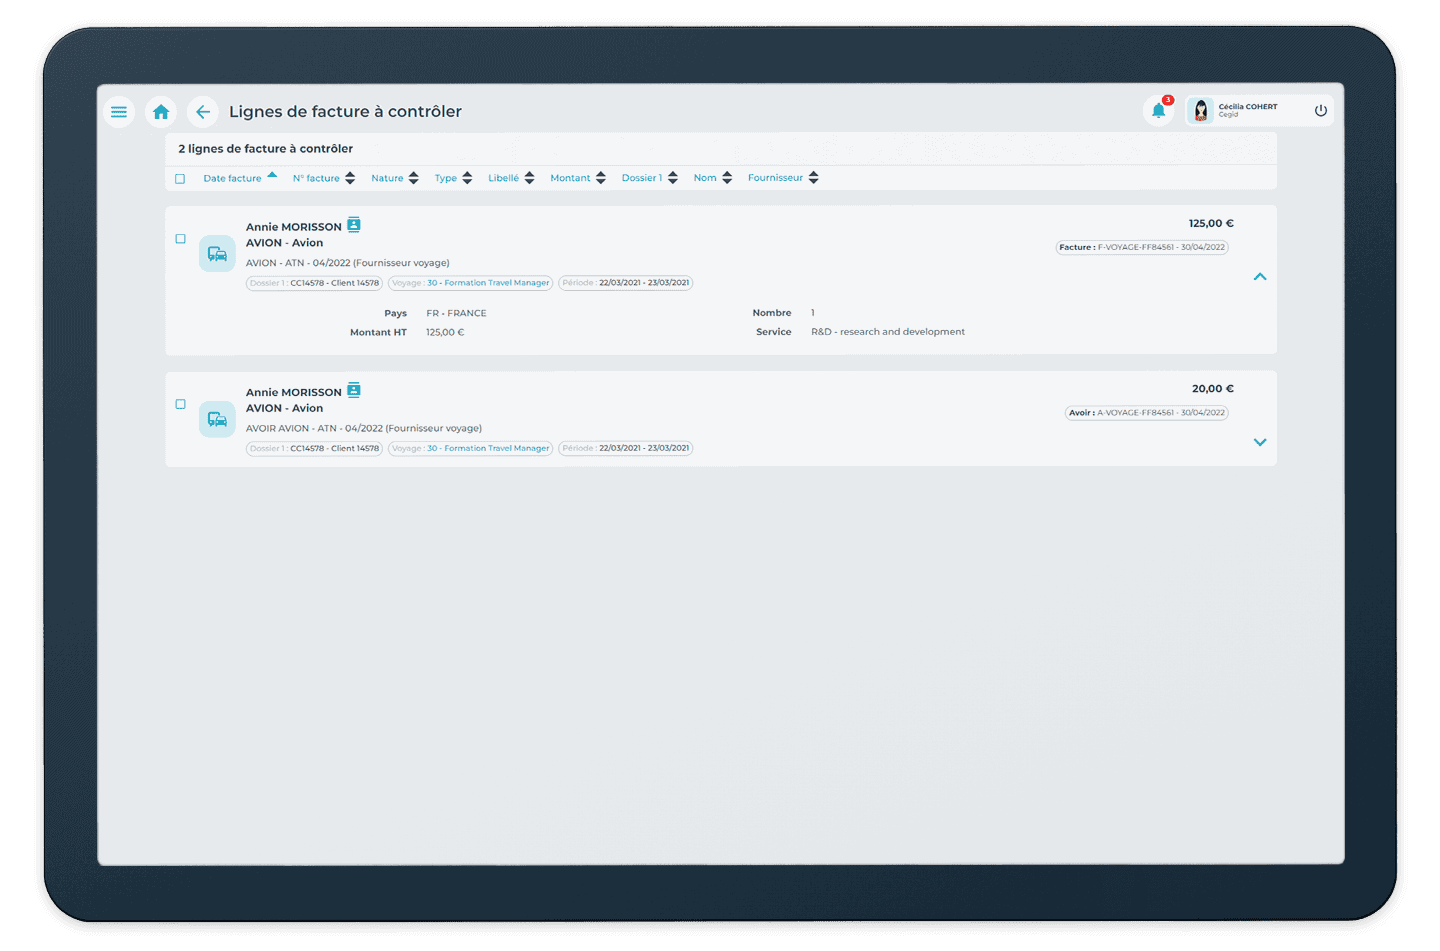Open the hamburger main menu
The width and height of the screenshot is (1440, 951).
[119, 112]
